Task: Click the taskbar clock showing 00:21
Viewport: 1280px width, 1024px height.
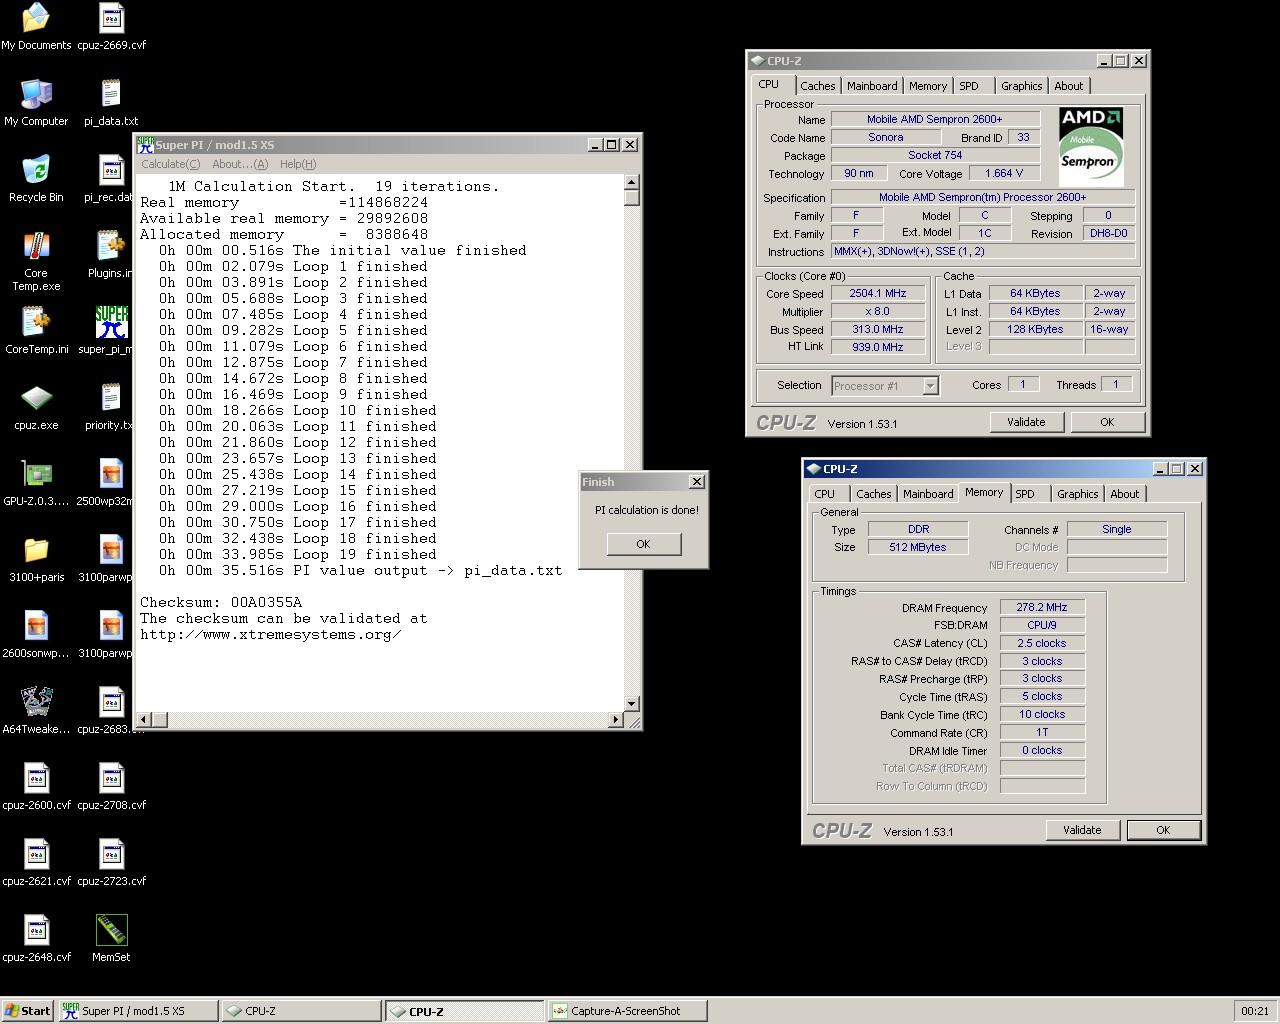Action: pyautogui.click(x=1255, y=1011)
